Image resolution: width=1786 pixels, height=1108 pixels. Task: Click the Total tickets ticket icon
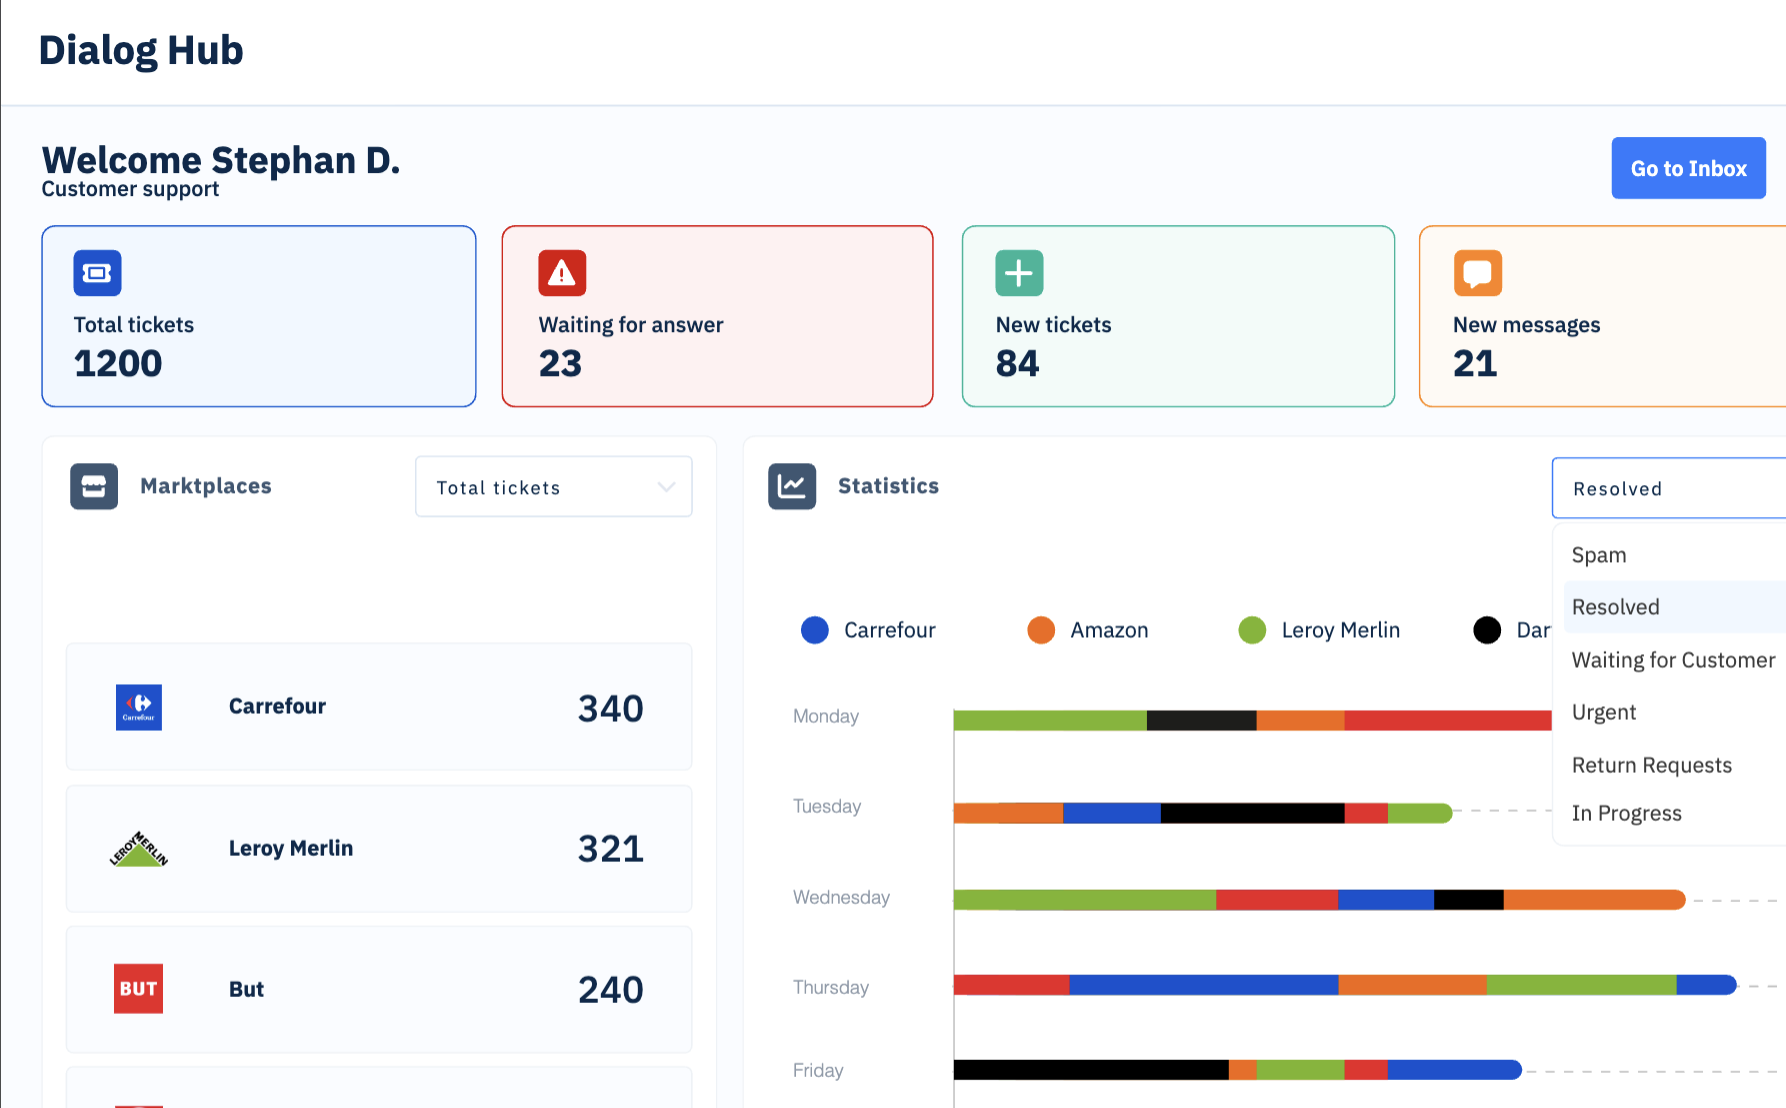pos(97,273)
